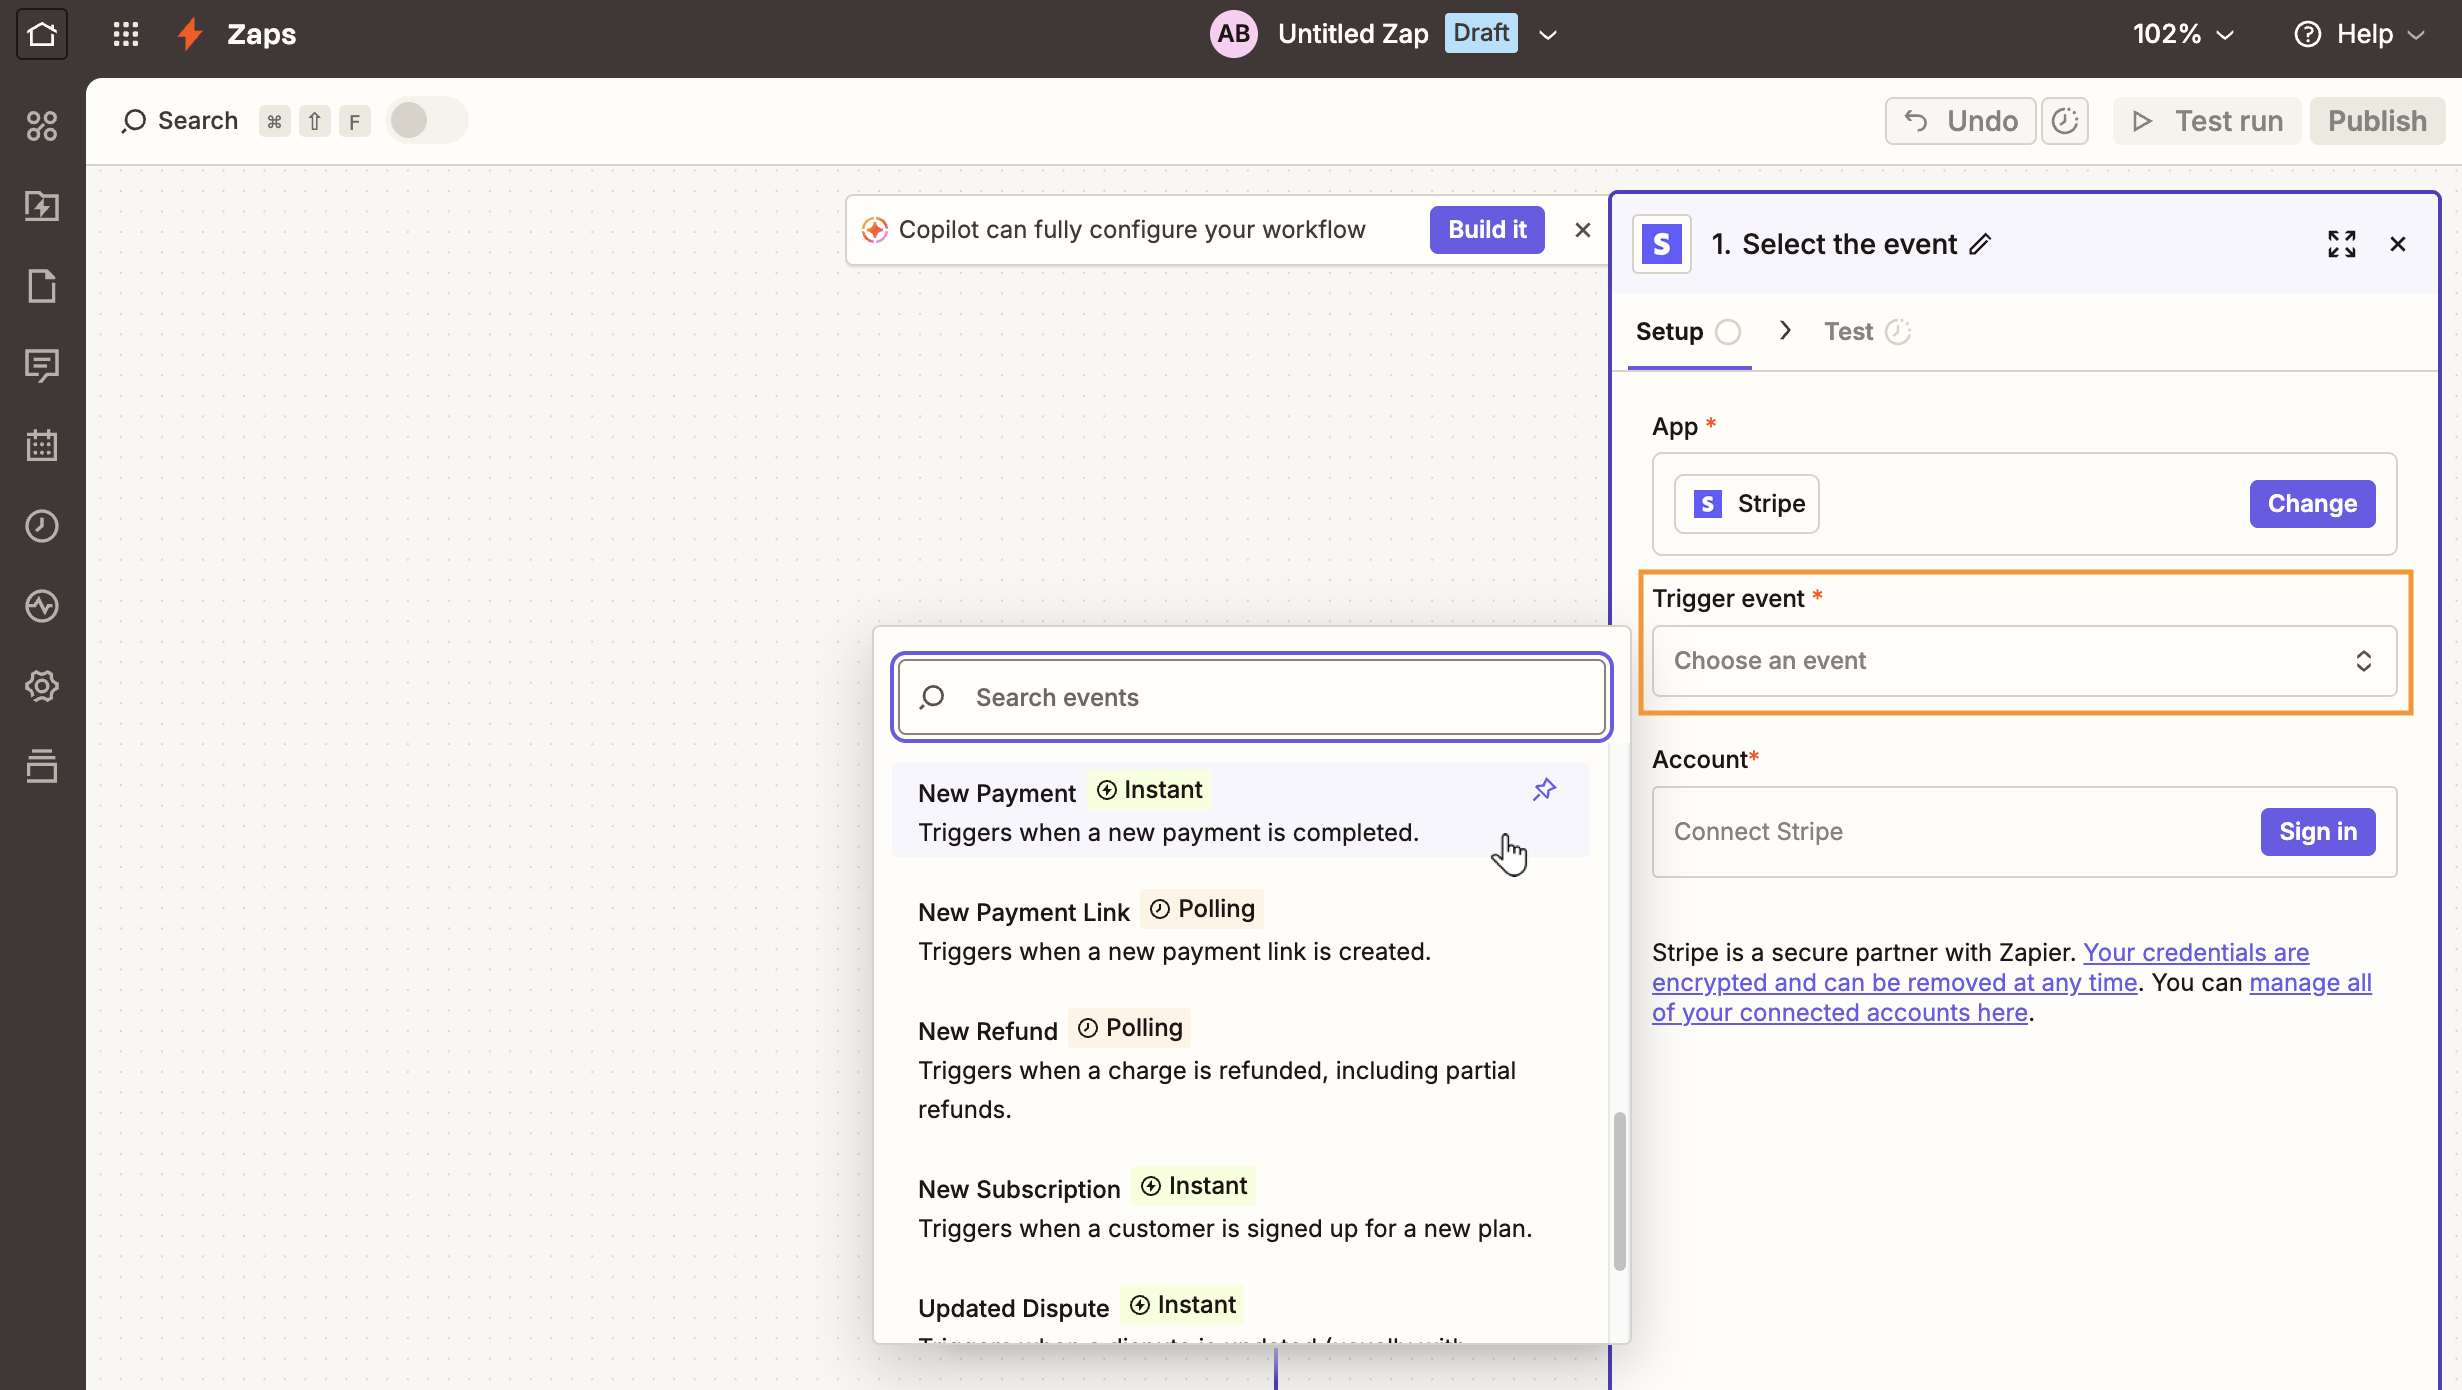Click the question mark Help icon
Screen dimensions: 2462x1390
2308,34
